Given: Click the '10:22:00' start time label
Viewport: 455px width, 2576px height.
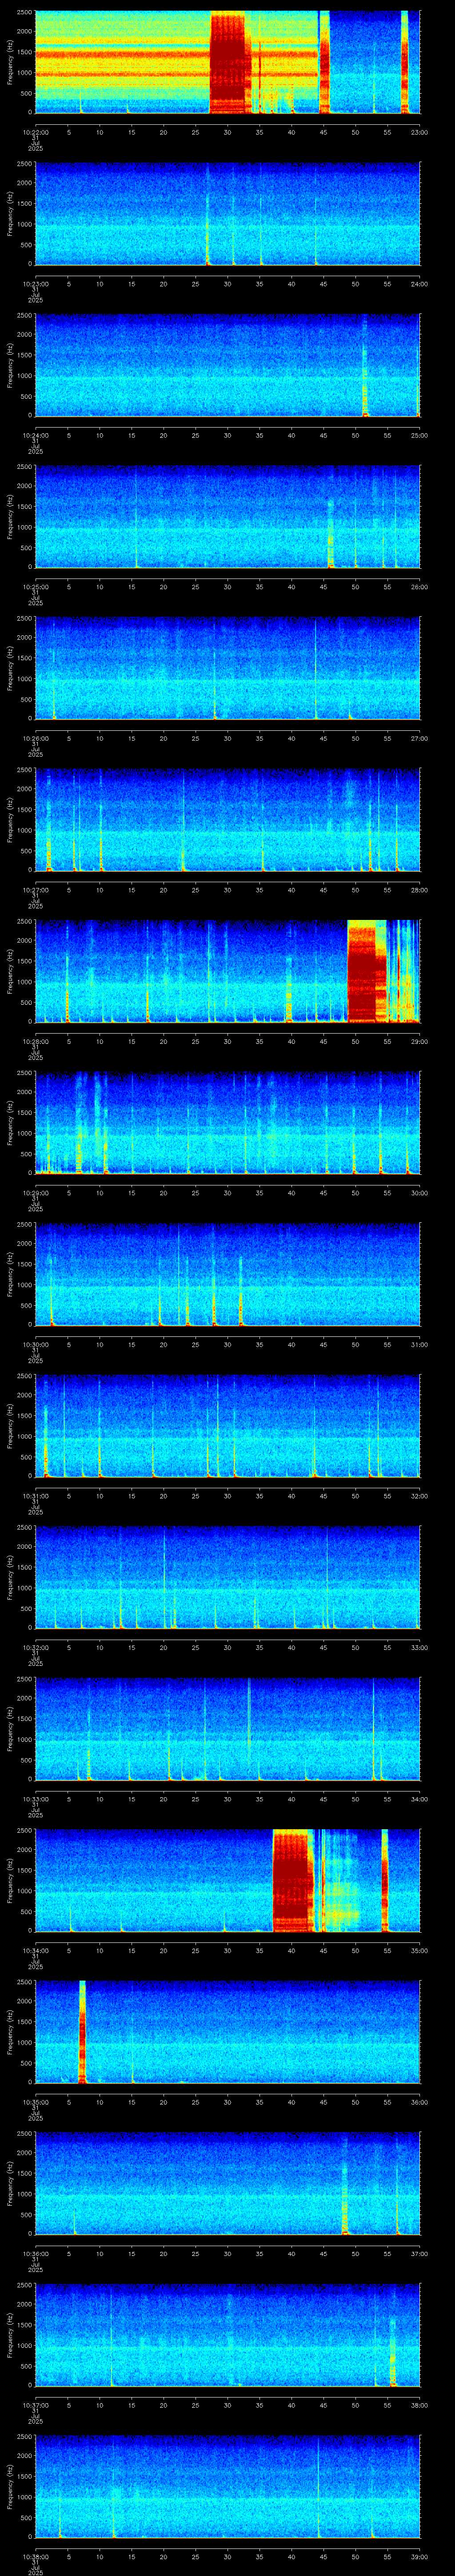Looking at the screenshot, I should pyautogui.click(x=35, y=132).
